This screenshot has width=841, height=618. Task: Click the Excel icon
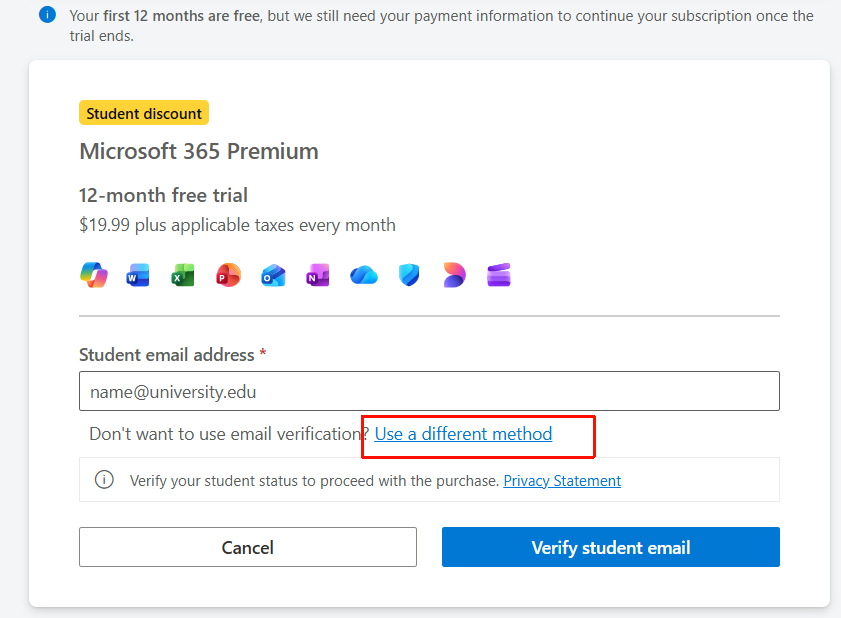pyautogui.click(x=183, y=275)
